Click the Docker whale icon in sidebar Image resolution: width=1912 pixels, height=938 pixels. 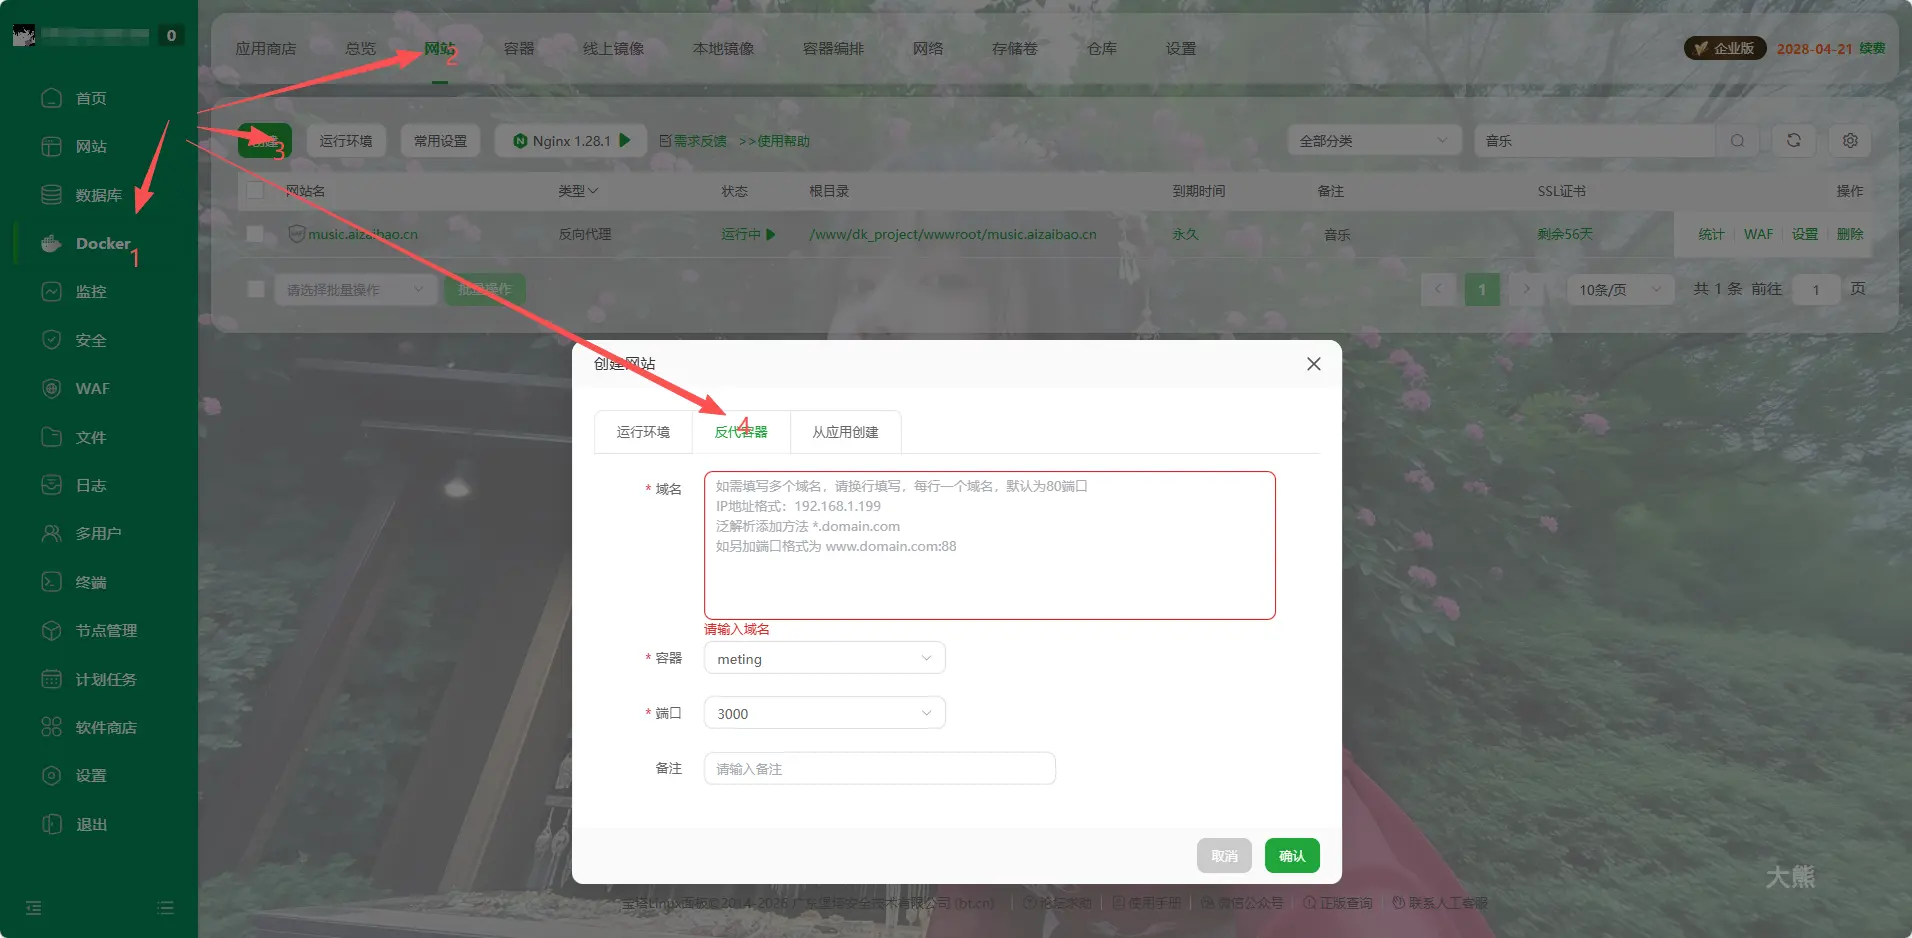coord(52,244)
